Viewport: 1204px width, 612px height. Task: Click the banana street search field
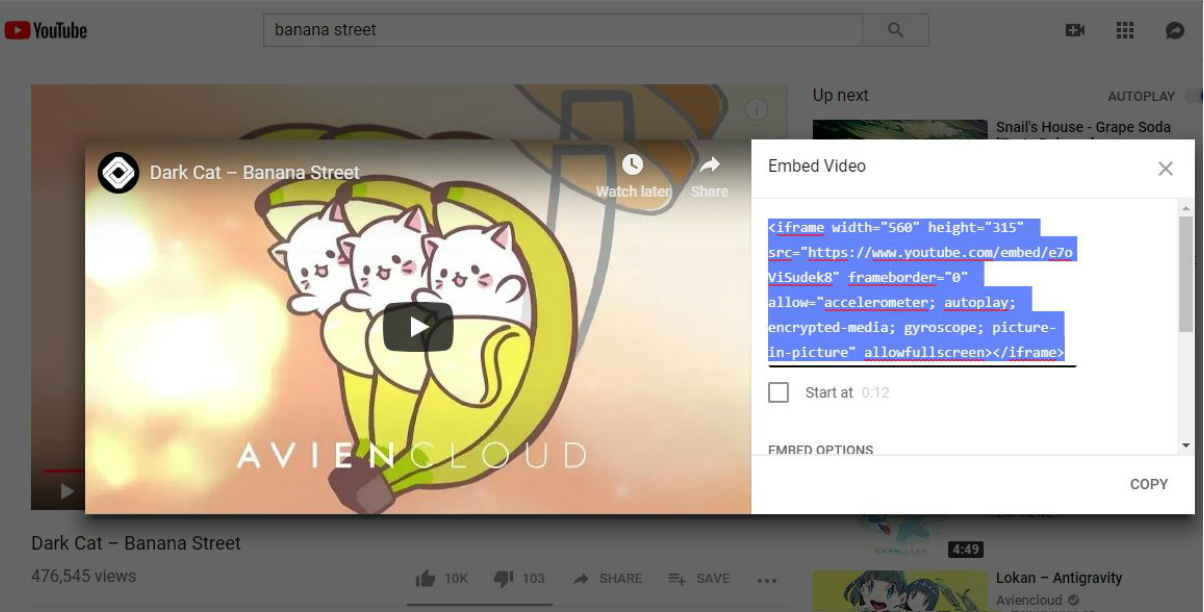563,30
